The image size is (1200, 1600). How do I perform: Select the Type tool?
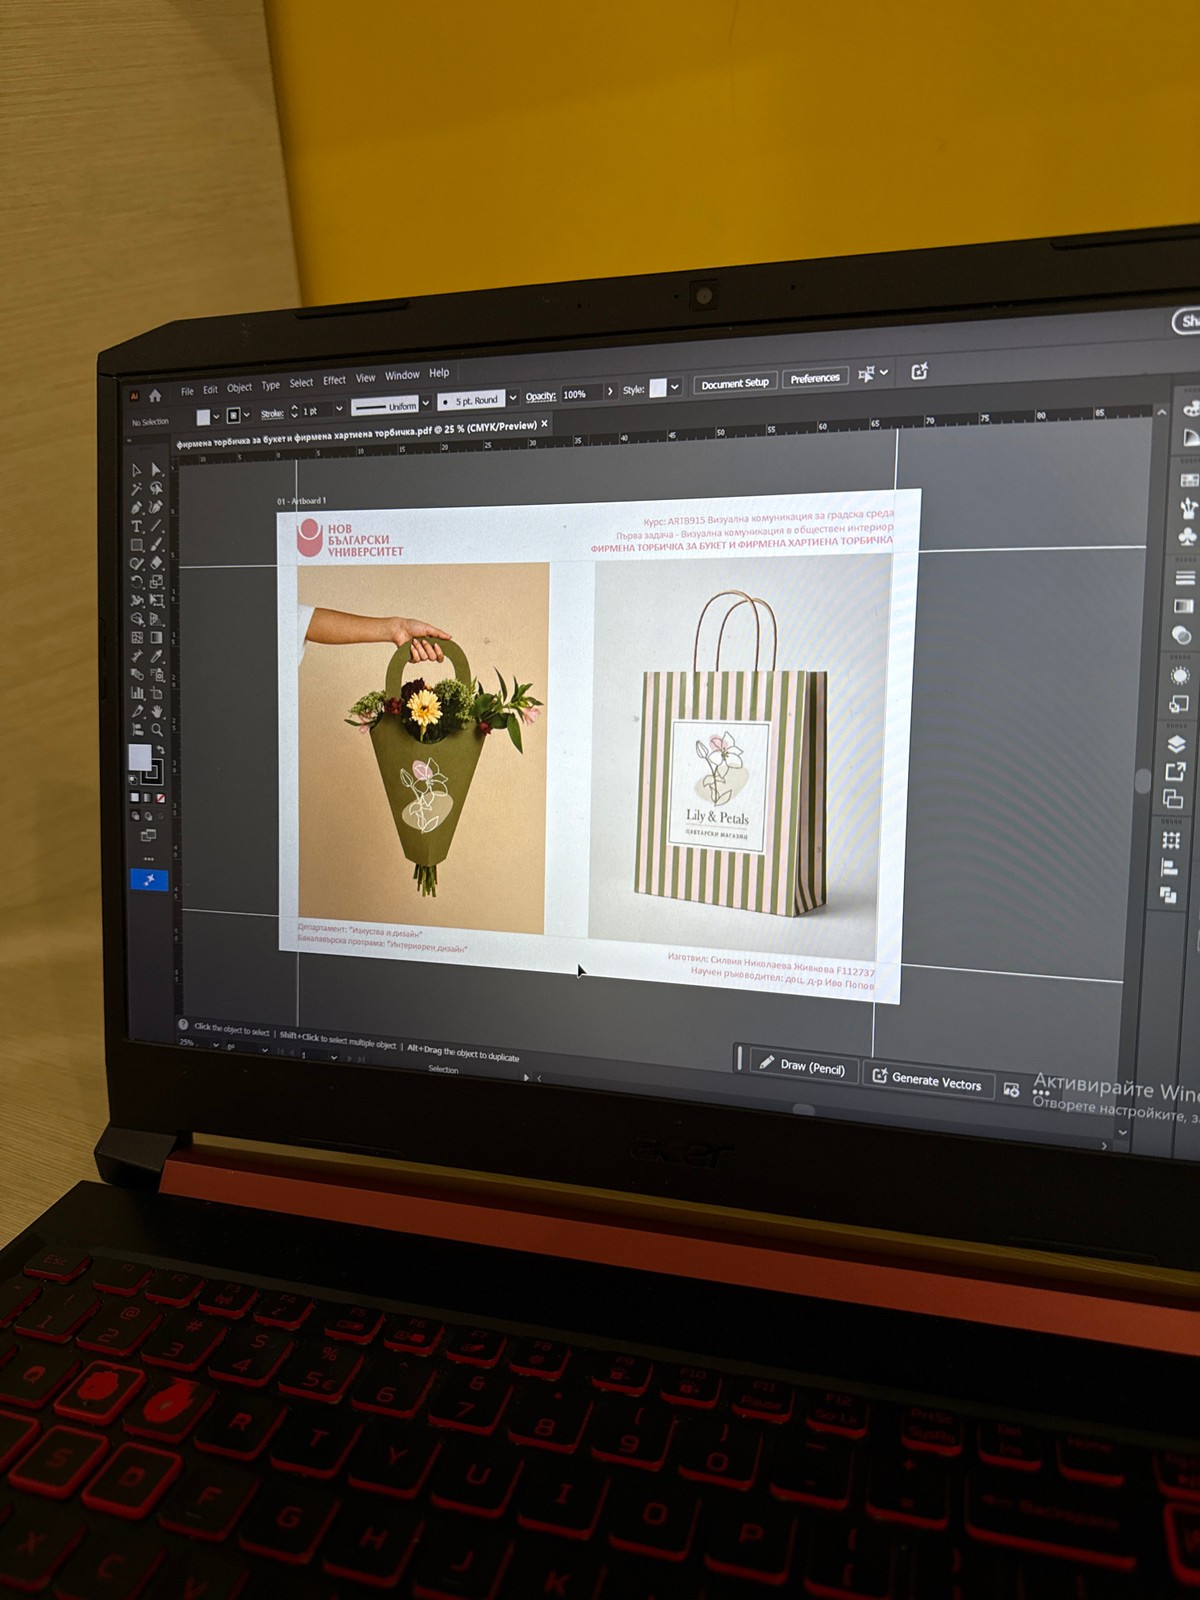(x=137, y=526)
